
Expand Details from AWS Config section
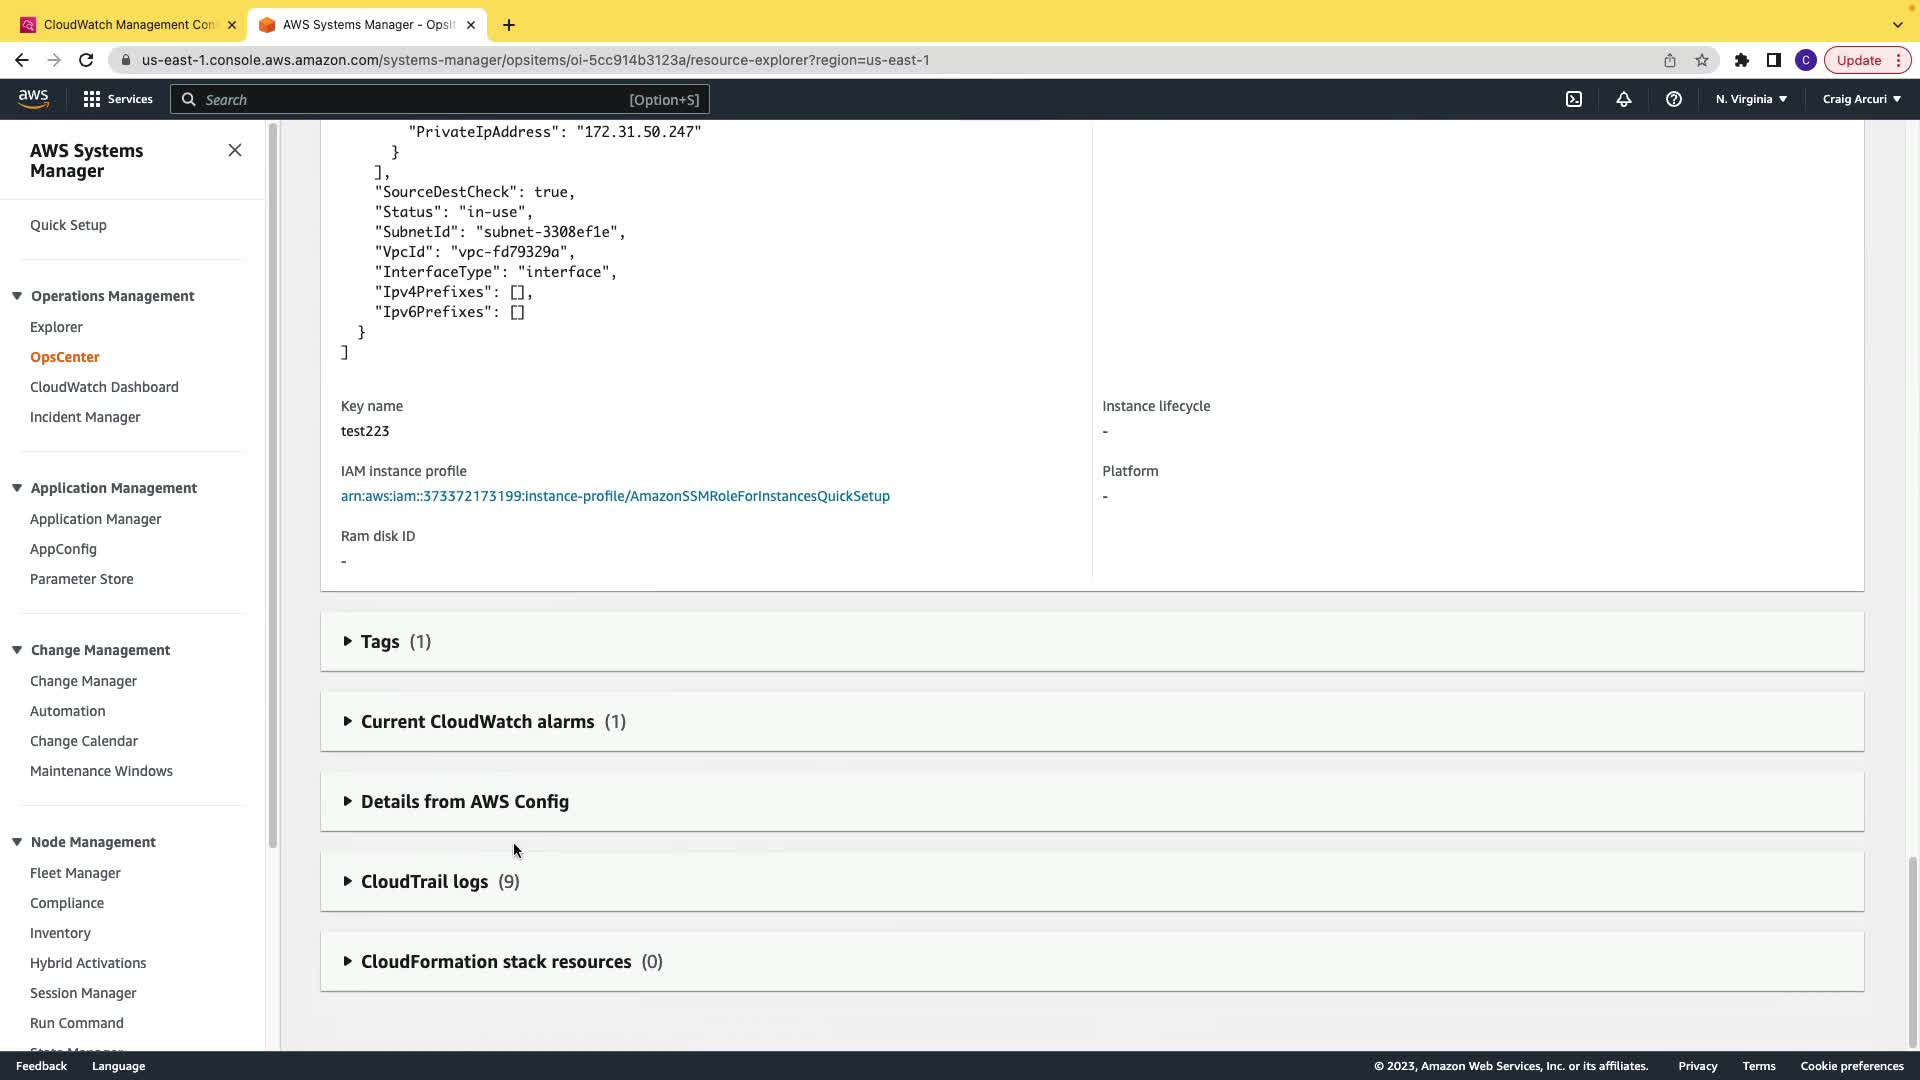click(x=464, y=802)
